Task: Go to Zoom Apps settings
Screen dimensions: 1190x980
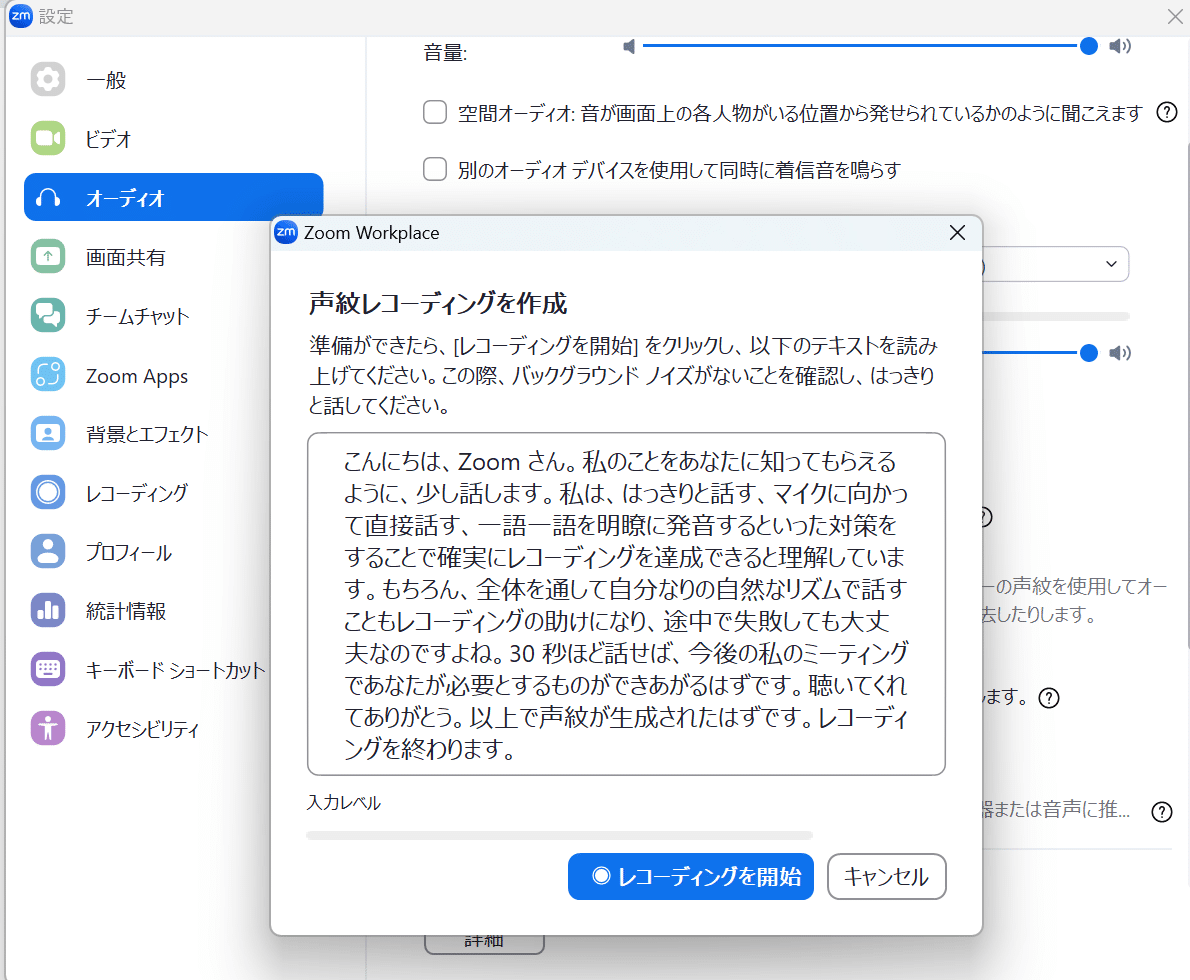Action: (x=148, y=374)
